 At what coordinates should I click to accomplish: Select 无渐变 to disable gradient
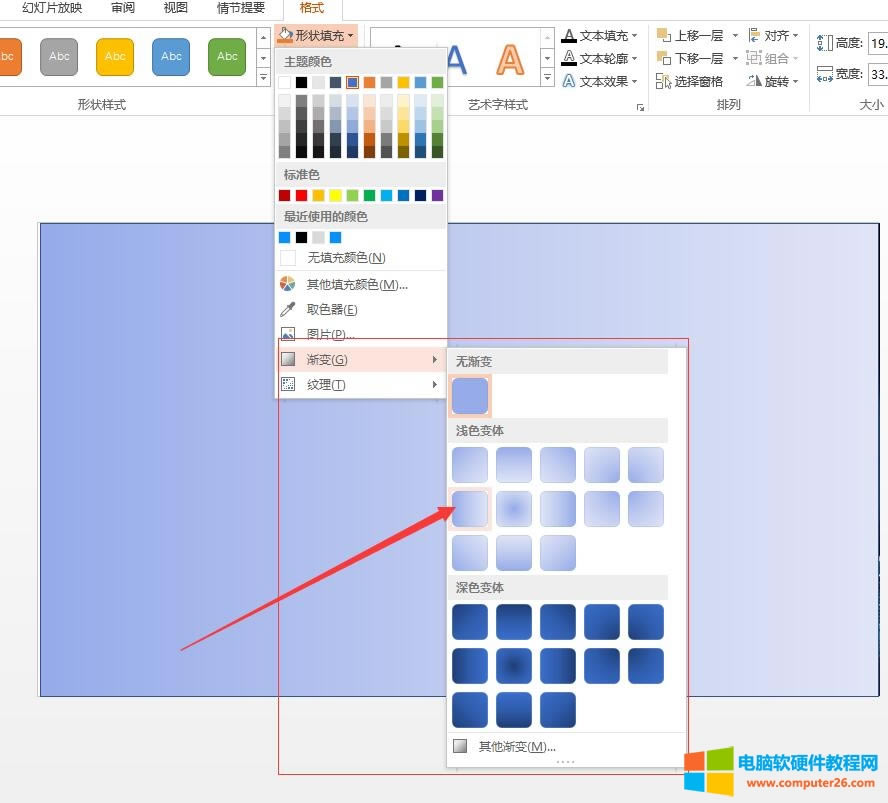[x=470, y=395]
